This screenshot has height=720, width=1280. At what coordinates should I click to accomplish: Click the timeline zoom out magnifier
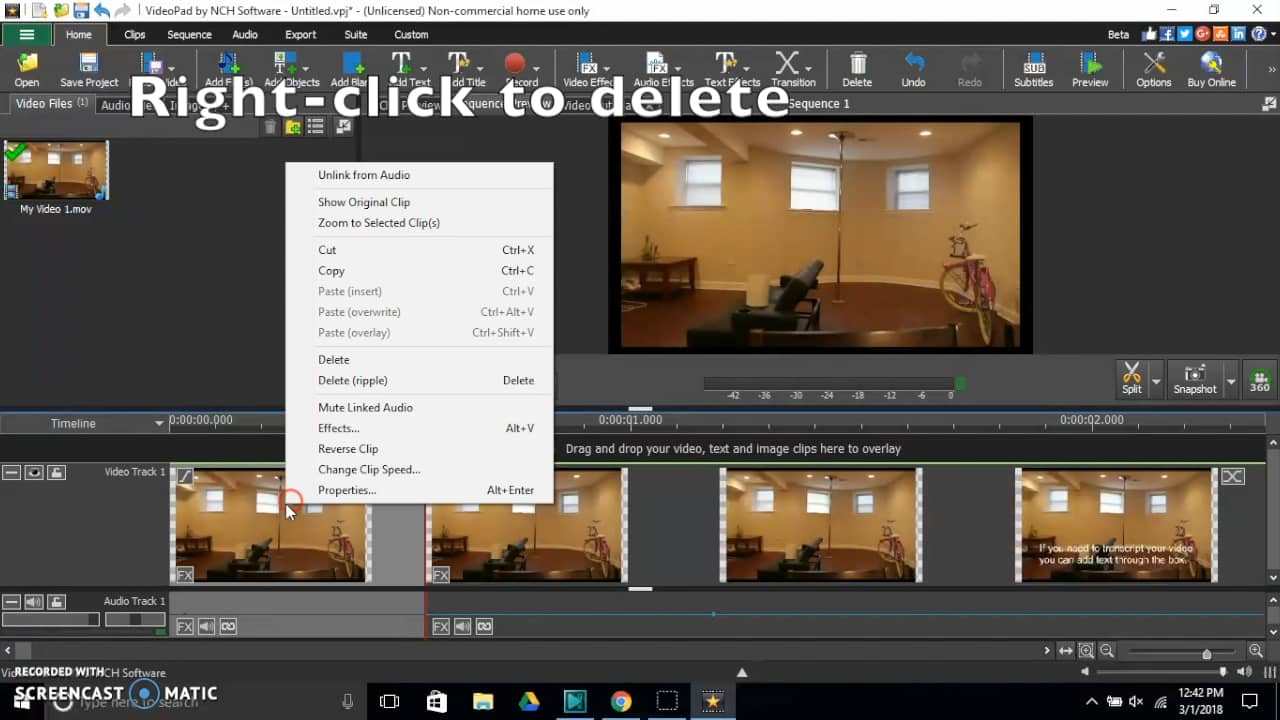click(1107, 651)
